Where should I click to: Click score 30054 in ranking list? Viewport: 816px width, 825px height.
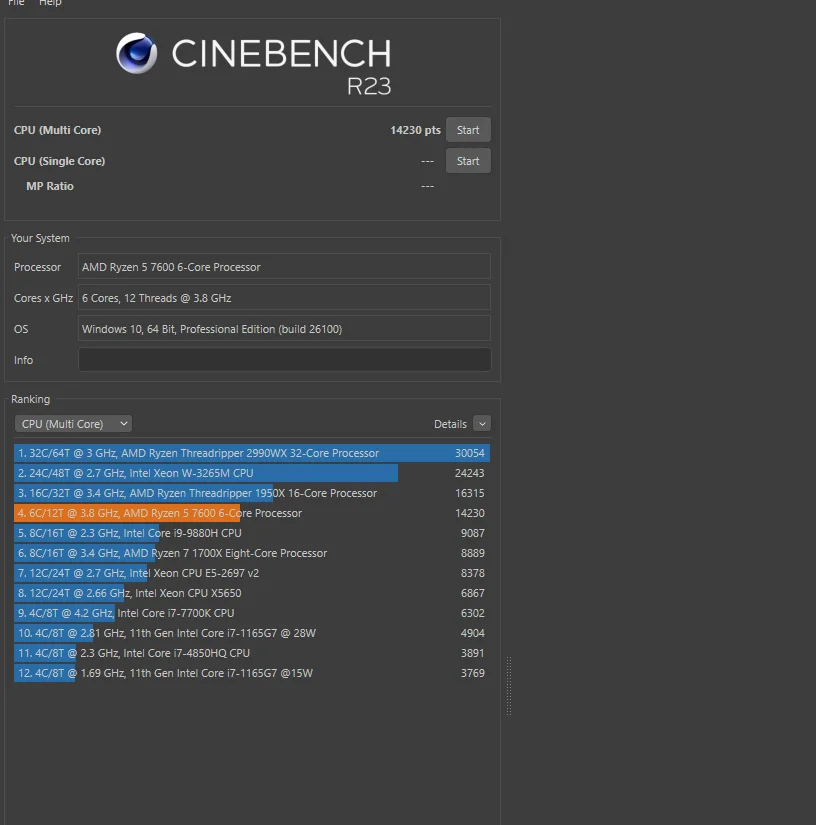tap(469, 453)
